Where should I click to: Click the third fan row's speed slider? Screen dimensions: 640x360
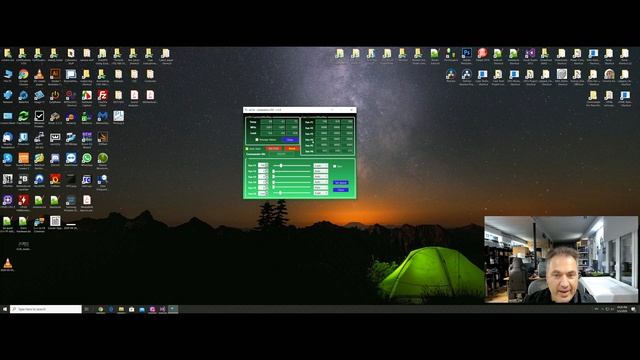292,177
